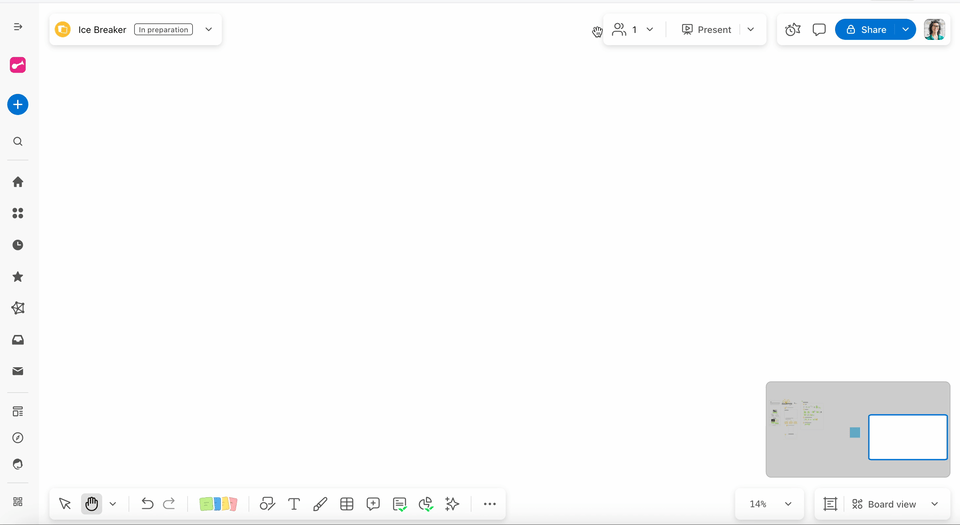Insert a table
The image size is (960, 525).
(347, 504)
